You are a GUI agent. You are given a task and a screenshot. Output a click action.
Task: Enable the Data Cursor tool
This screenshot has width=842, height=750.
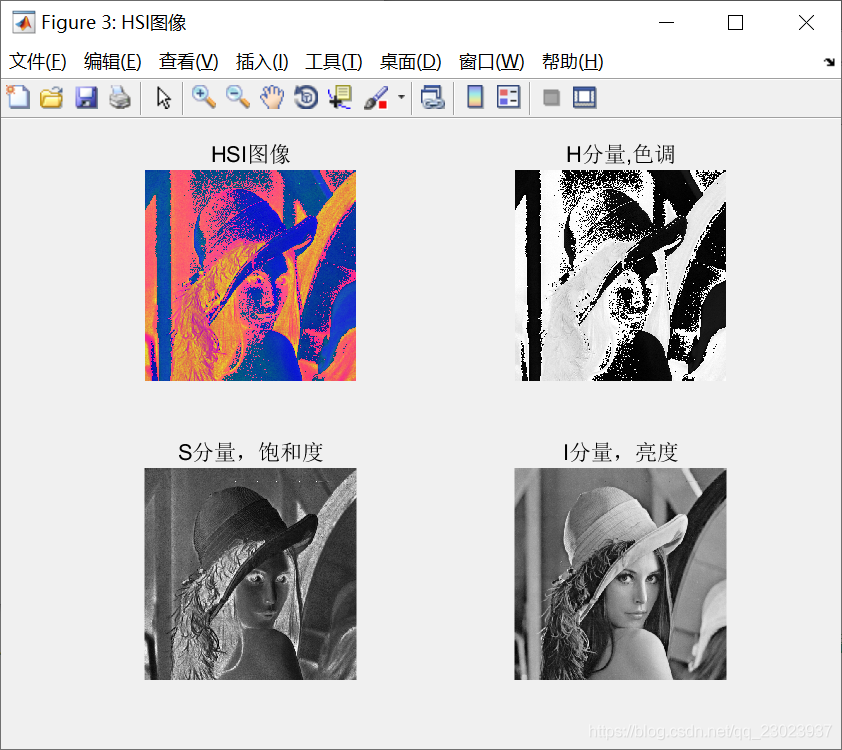click(340, 98)
